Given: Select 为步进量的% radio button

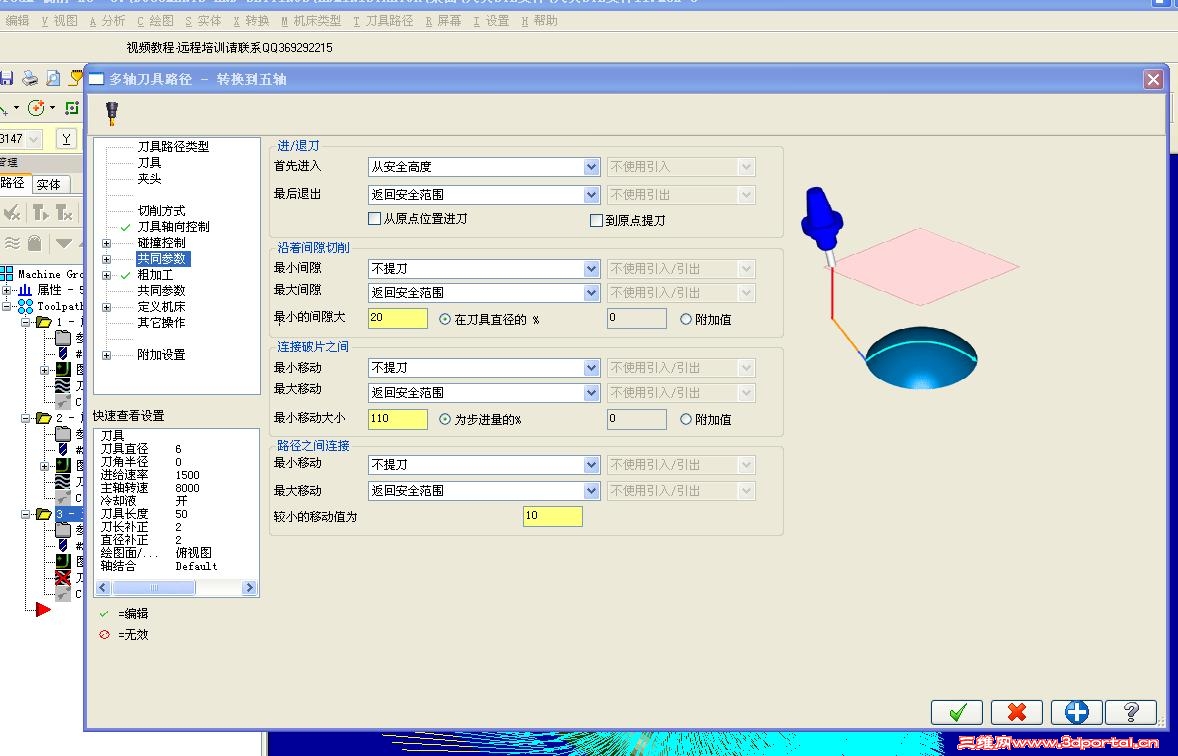Looking at the screenshot, I should coord(445,419).
